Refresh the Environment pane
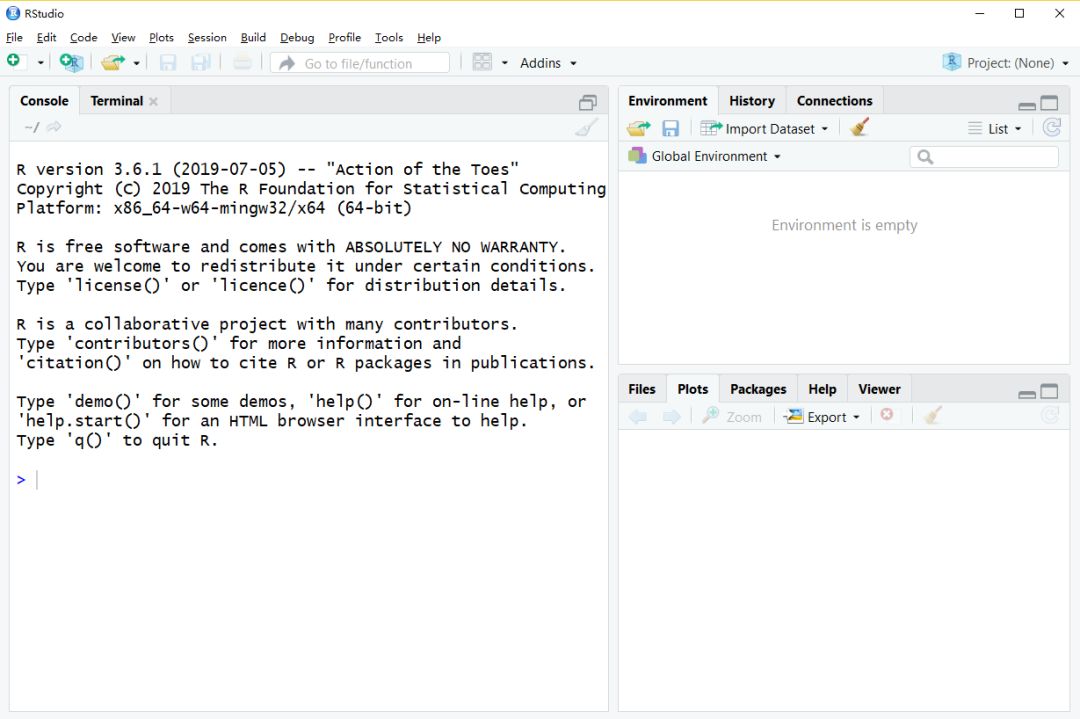Screen dimensions: 1080x719 1051,127
